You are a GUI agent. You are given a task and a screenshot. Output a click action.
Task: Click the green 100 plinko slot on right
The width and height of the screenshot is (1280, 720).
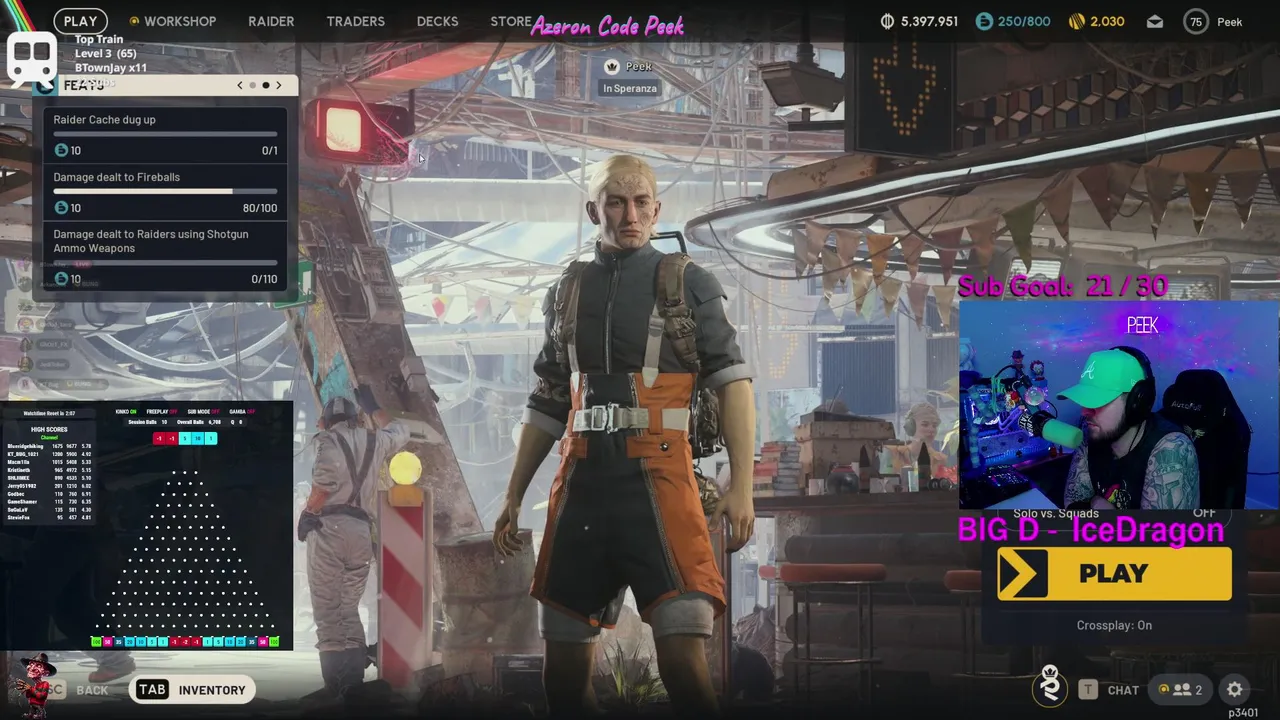tap(274, 642)
